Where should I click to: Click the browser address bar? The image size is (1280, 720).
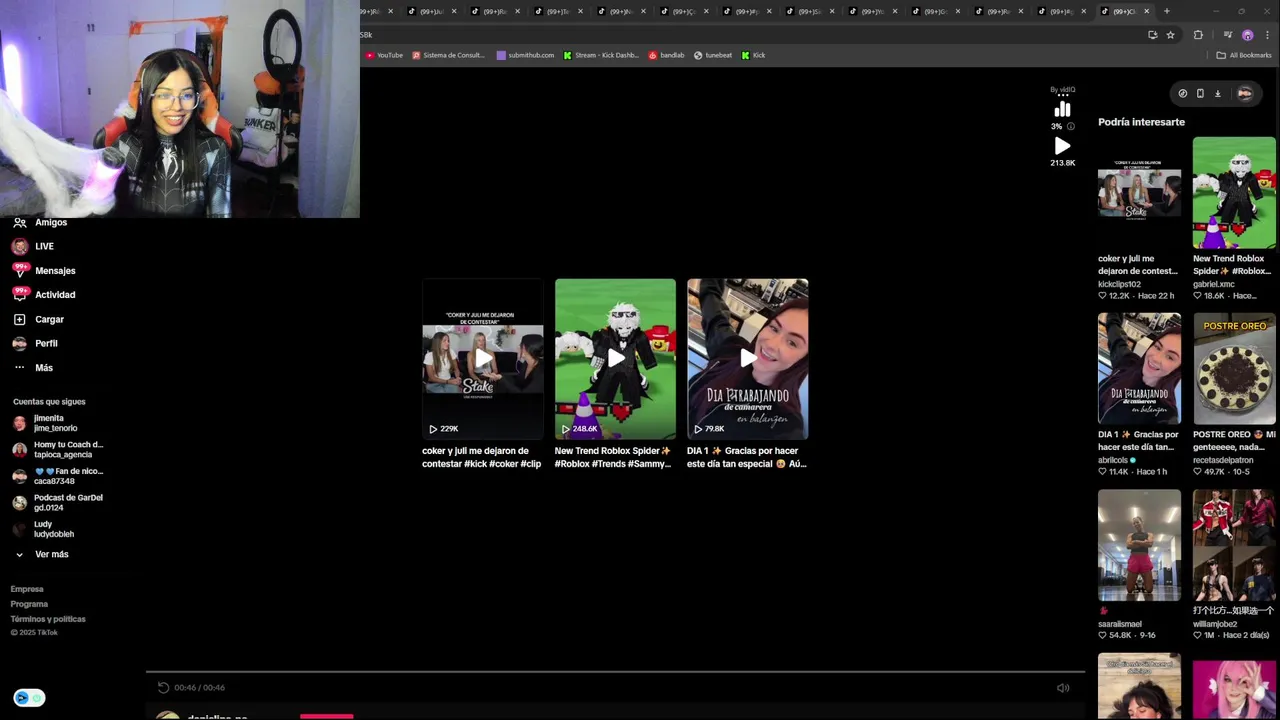tap(750, 35)
